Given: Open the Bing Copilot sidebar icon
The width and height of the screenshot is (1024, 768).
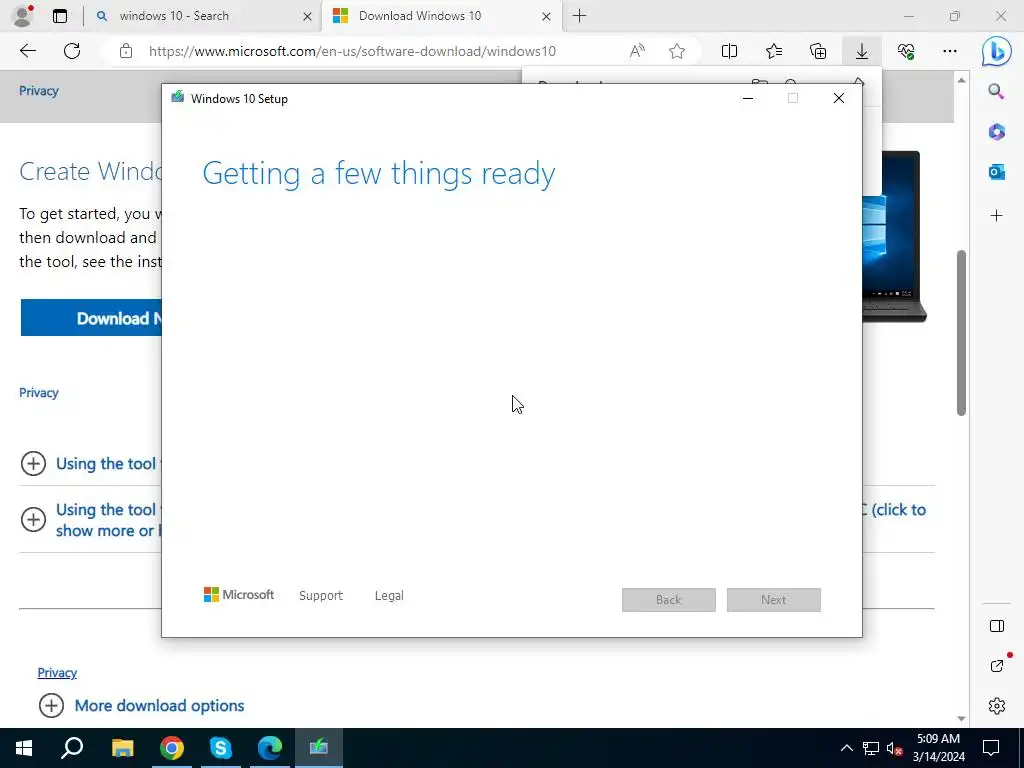Looking at the screenshot, I should point(997,52).
